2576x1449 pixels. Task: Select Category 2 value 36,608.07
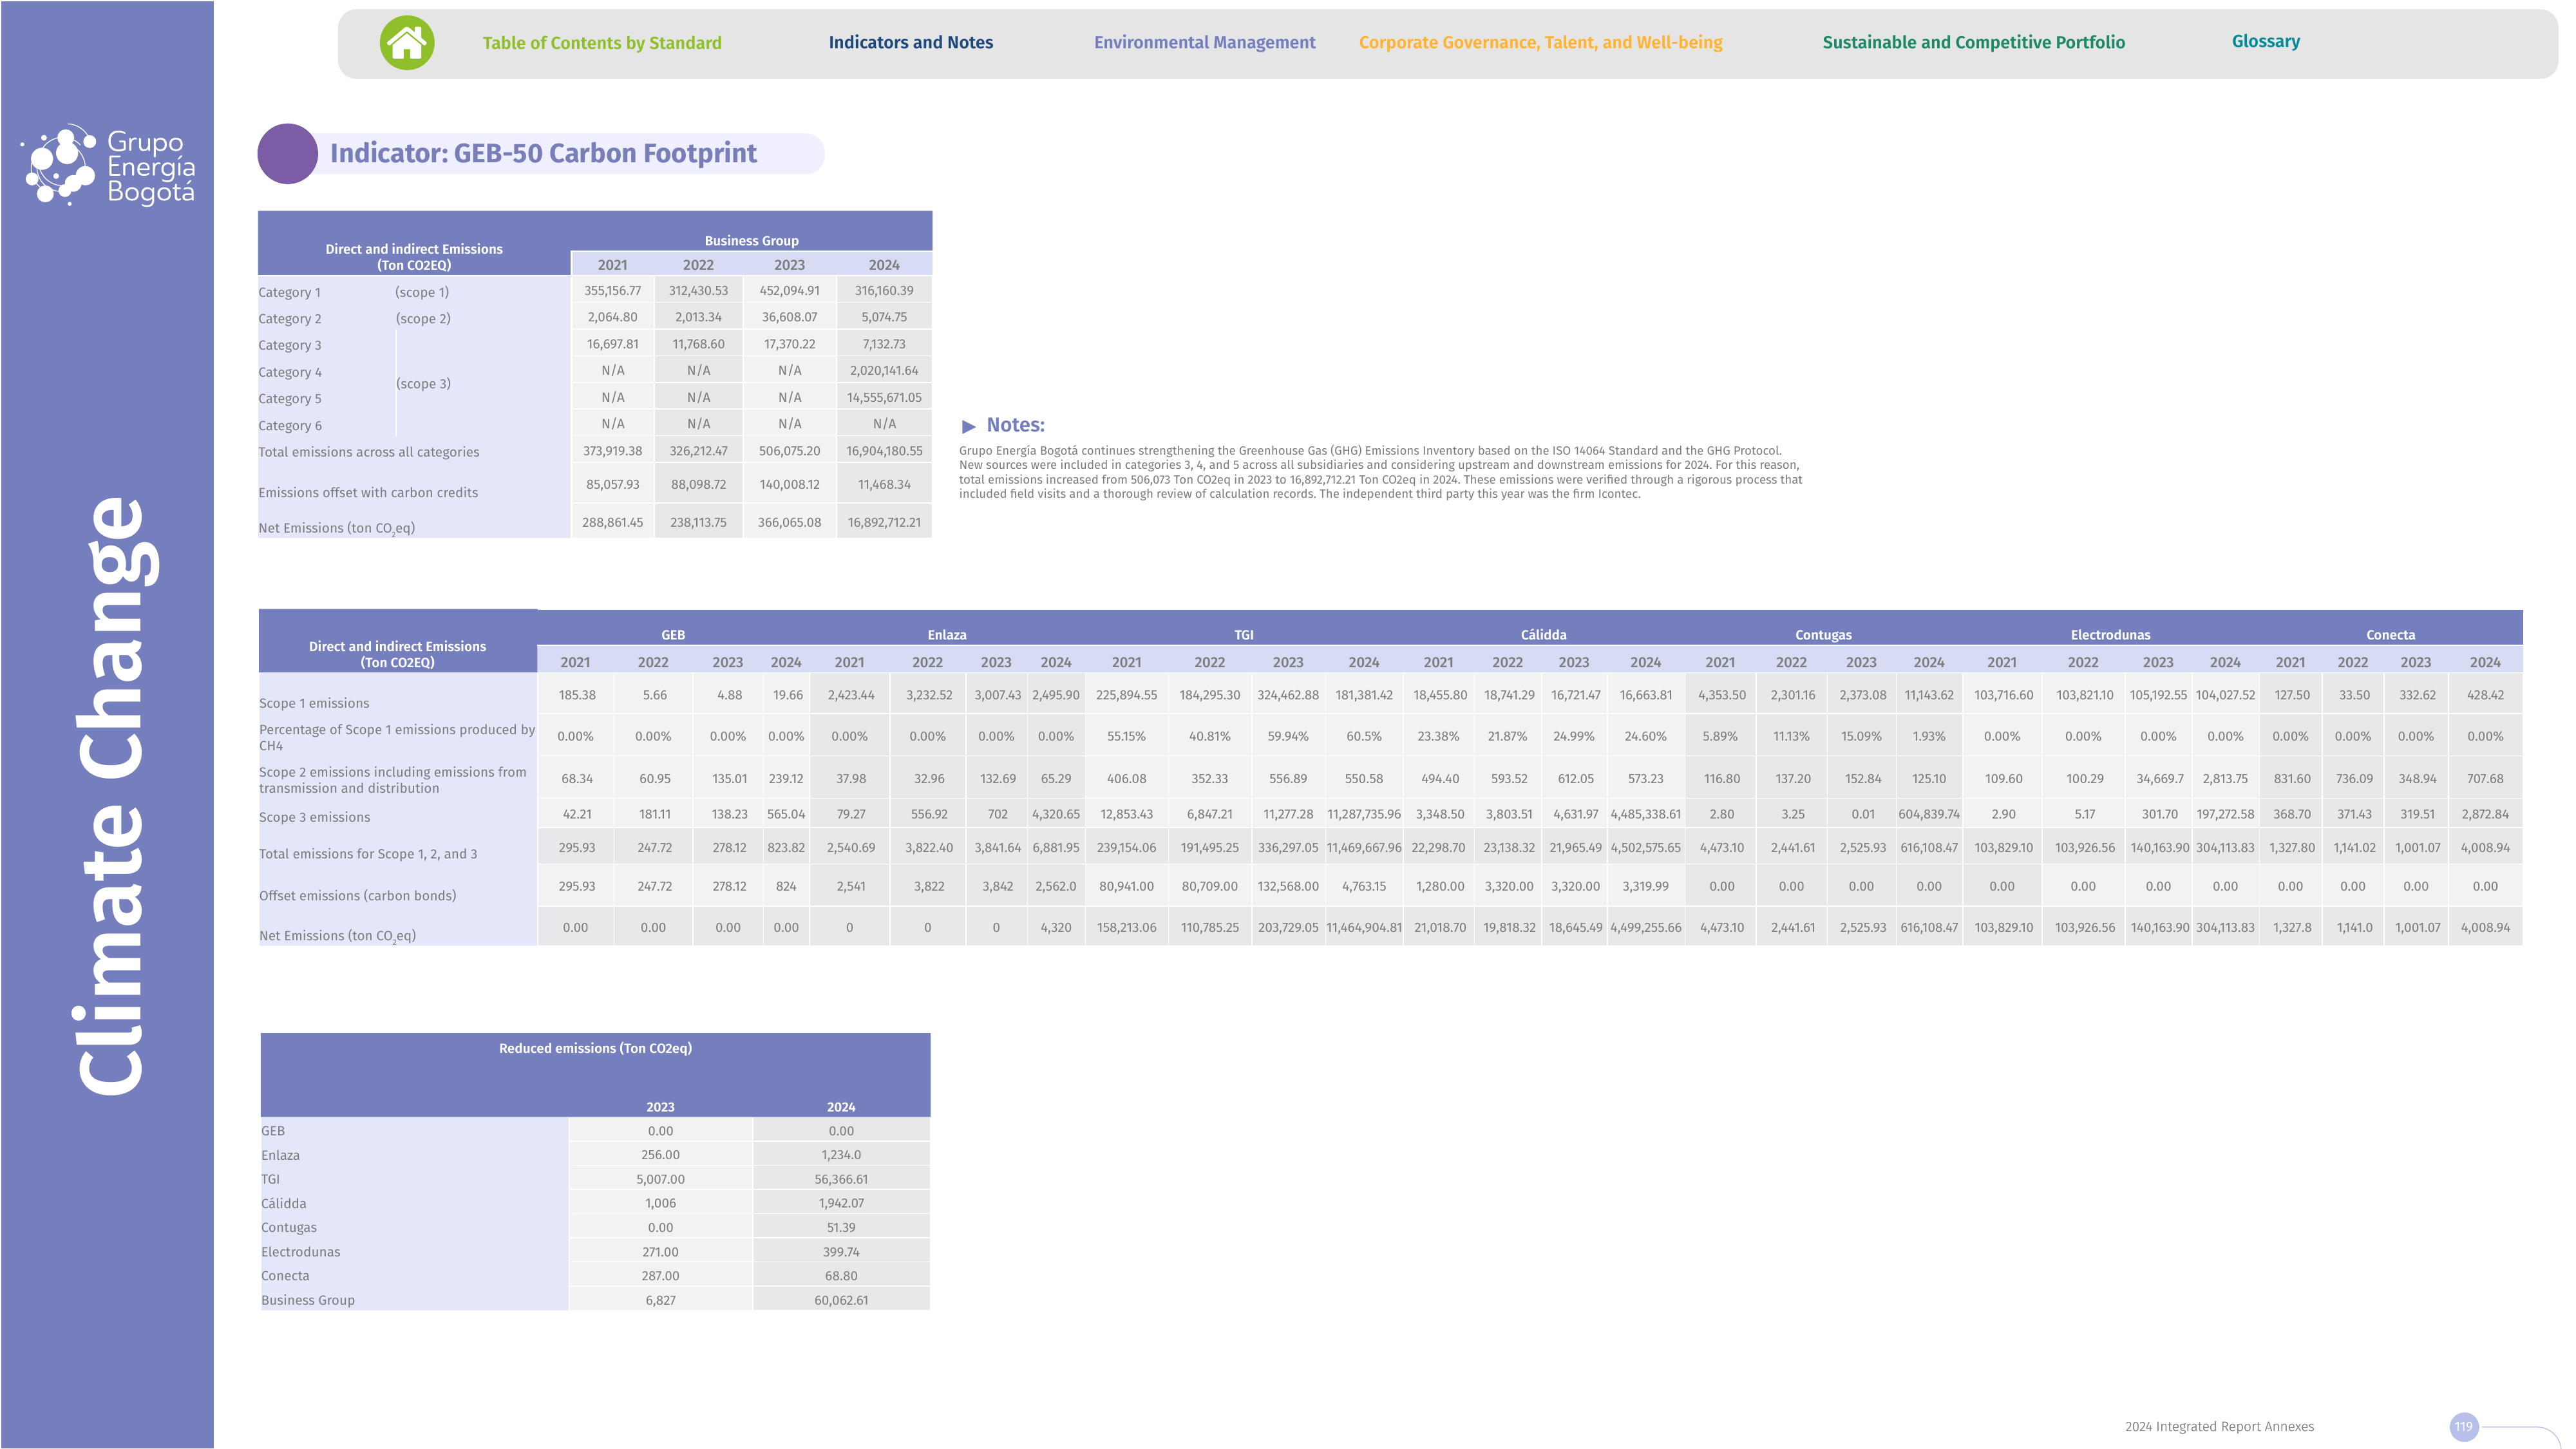coord(789,317)
